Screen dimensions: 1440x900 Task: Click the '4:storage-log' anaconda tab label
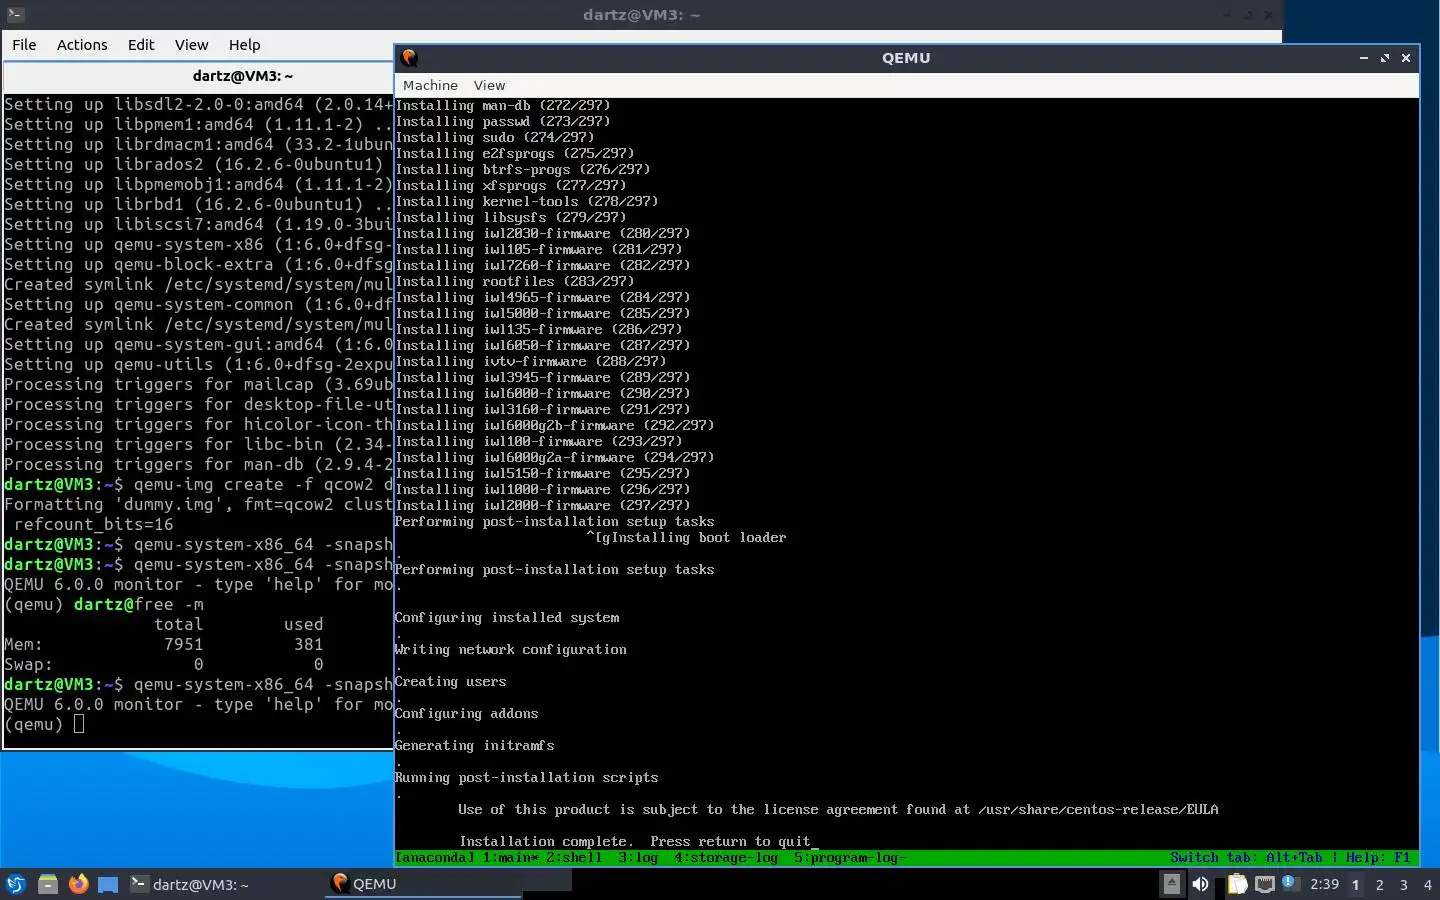click(726, 858)
